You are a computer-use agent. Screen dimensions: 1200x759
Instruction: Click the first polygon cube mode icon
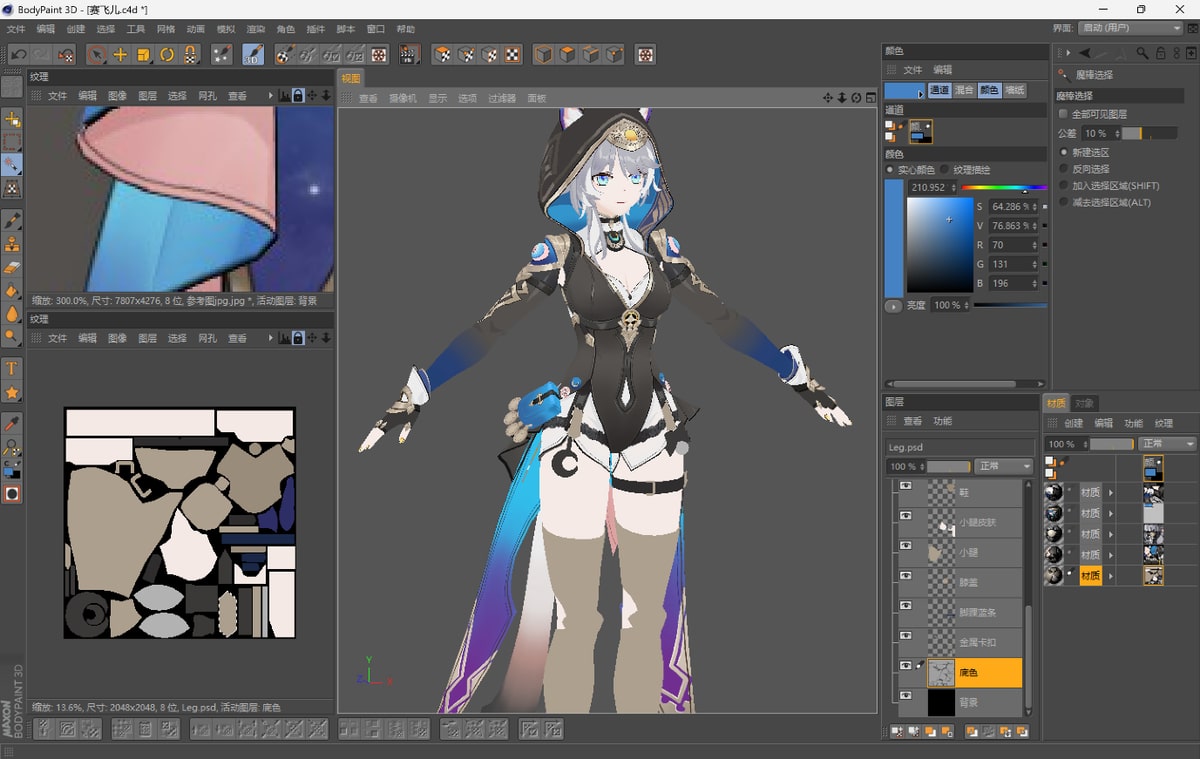point(543,54)
